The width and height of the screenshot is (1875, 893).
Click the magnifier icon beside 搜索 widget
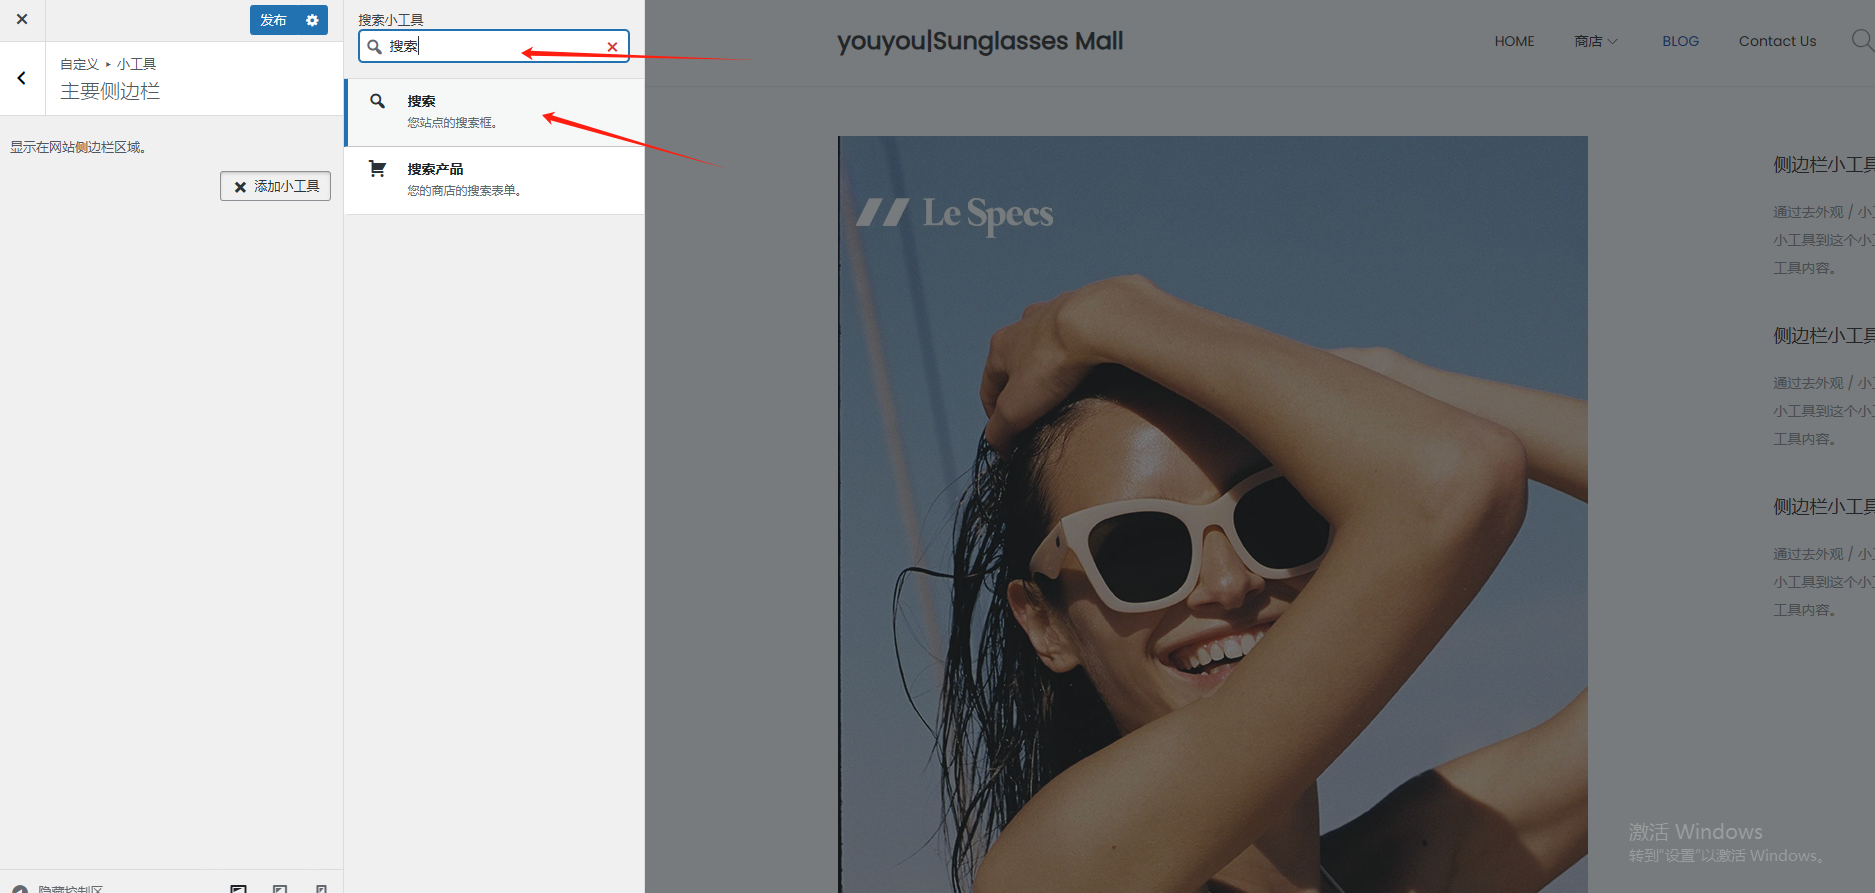(x=377, y=101)
